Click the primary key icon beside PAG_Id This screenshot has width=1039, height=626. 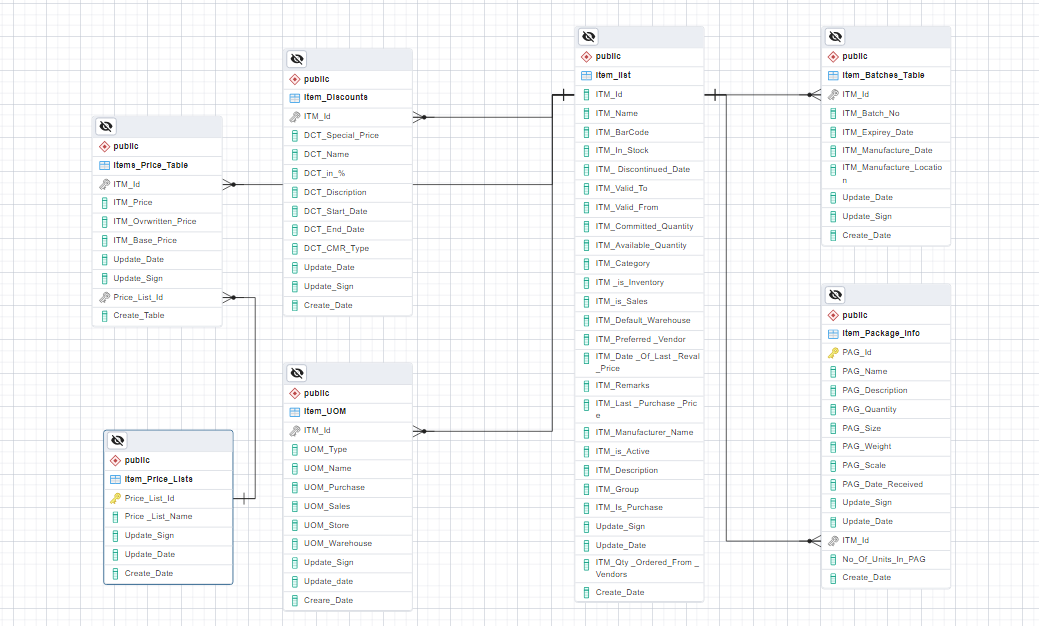point(833,352)
